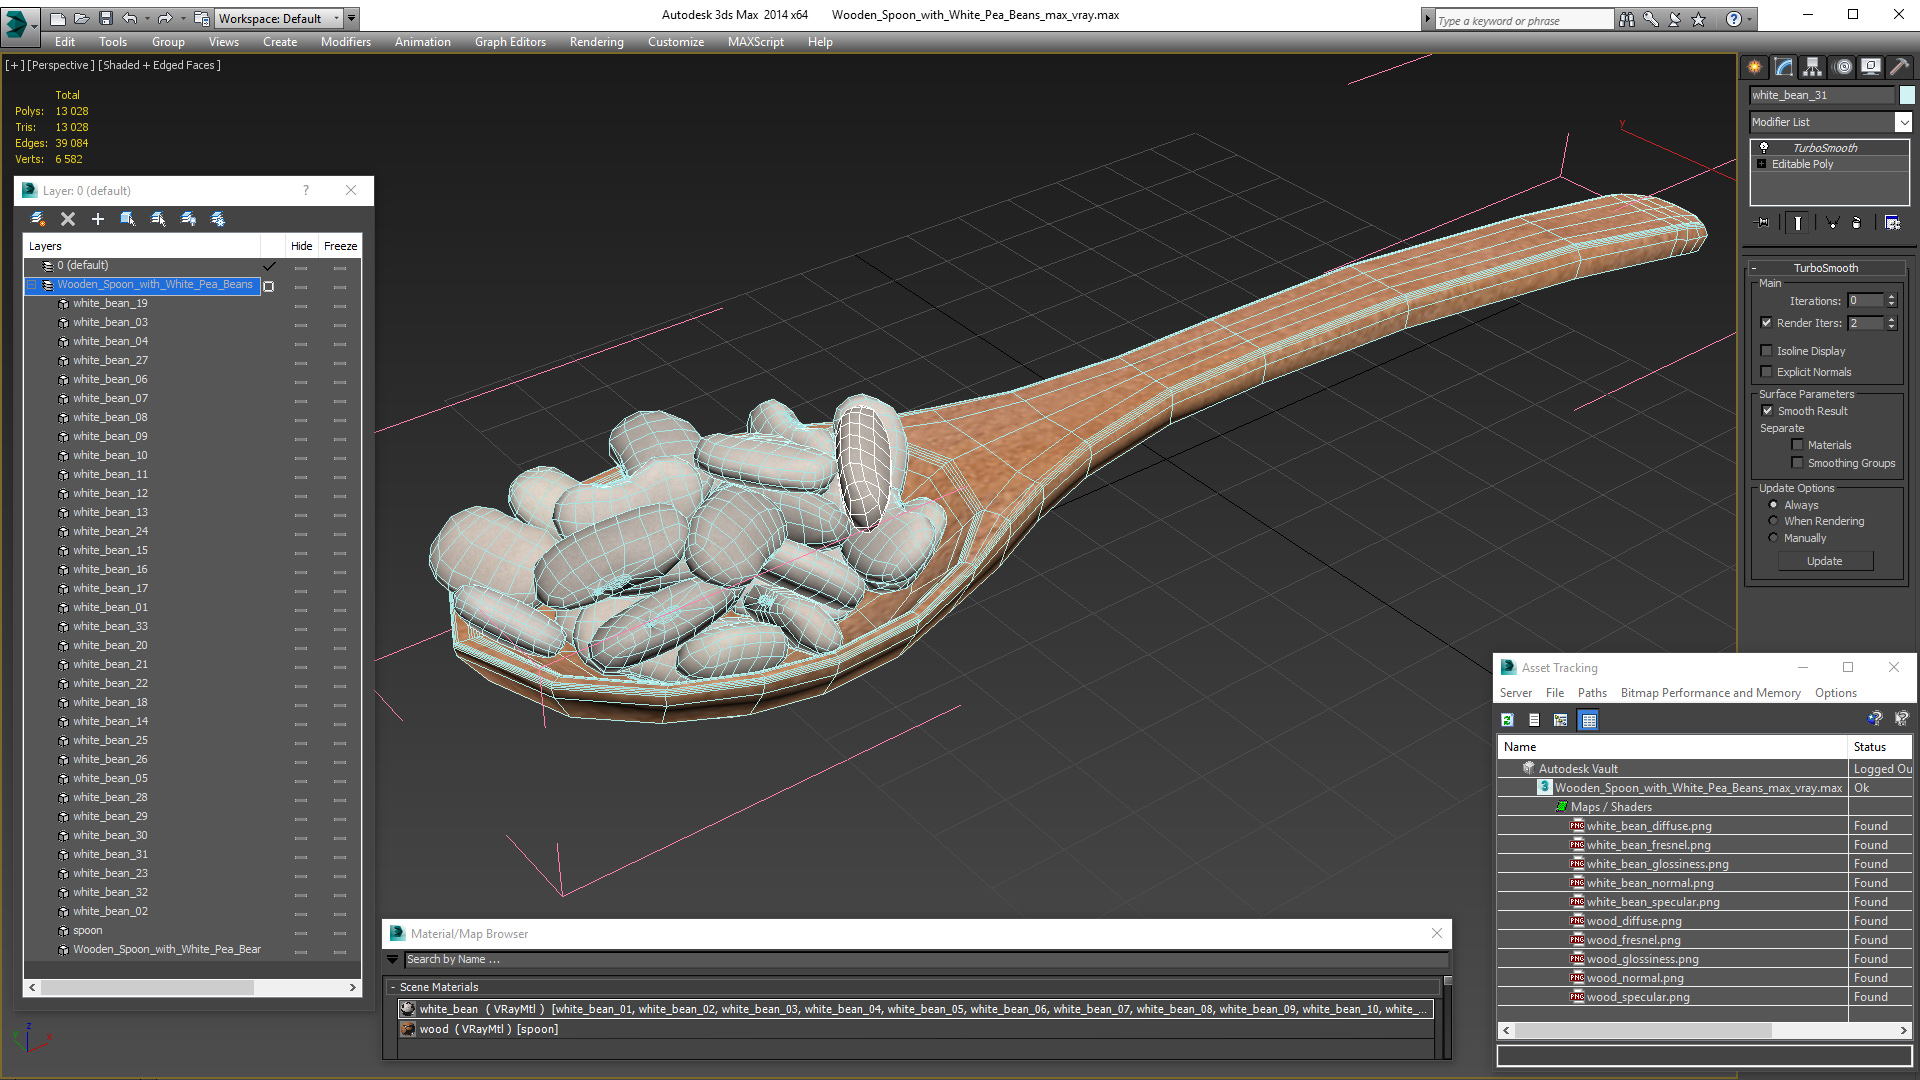This screenshot has width=1920, height=1080.
Task: Click Make Unique modifier icon
Action: [1832, 223]
